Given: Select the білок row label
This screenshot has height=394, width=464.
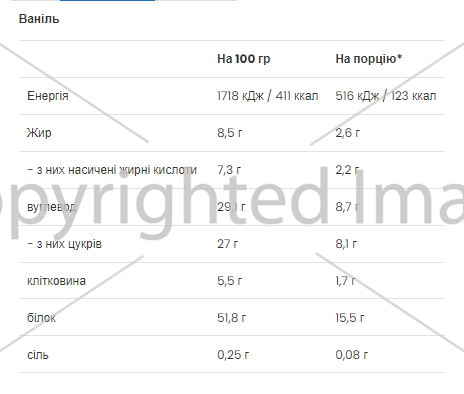Looking at the screenshot, I should point(41,318).
